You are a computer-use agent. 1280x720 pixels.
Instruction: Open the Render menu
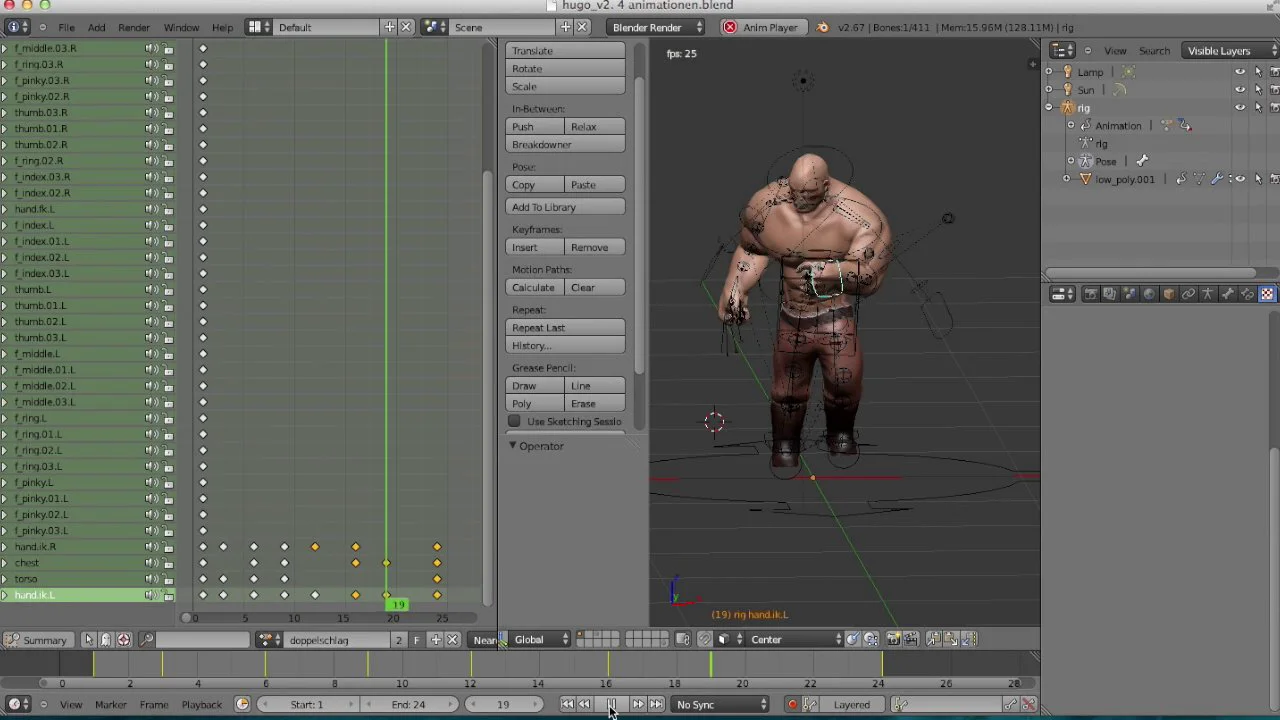[134, 27]
